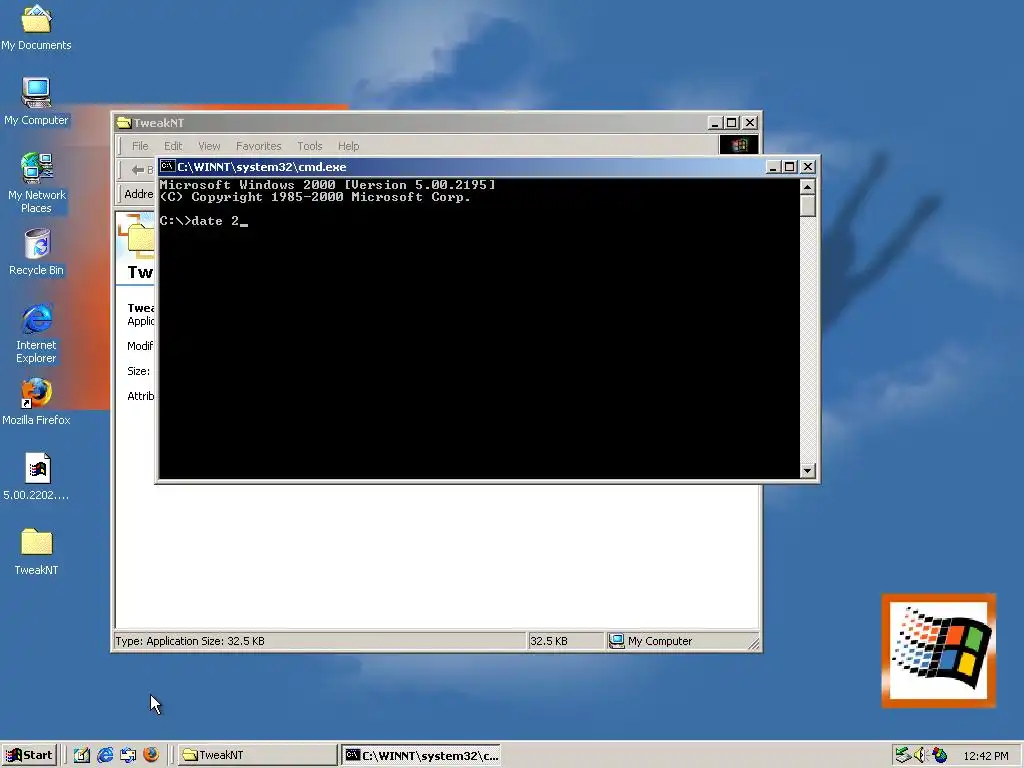The image size is (1024, 768).
Task: Select the My Computer desktop icon
Action: click(36, 101)
